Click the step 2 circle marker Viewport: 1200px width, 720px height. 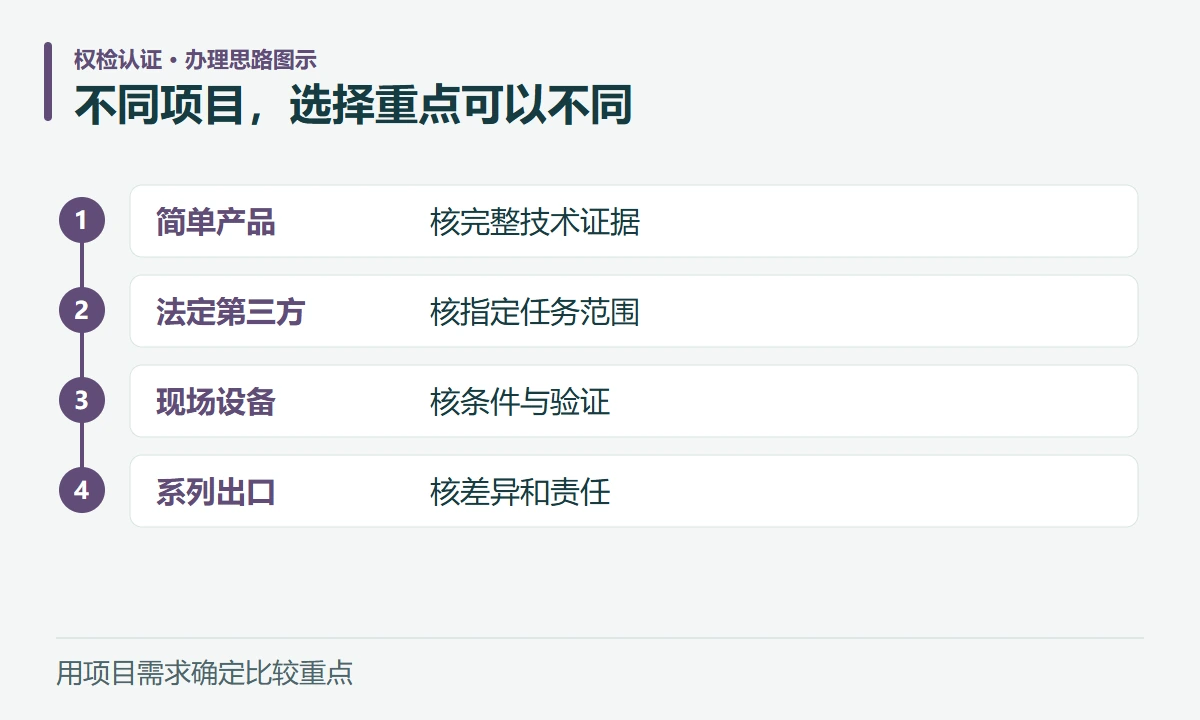tap(82, 310)
